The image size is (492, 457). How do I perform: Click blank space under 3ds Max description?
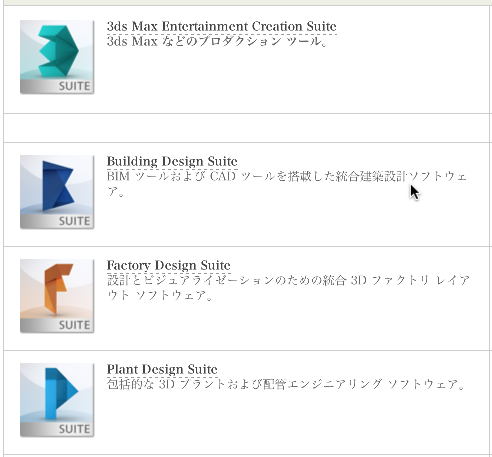288,80
